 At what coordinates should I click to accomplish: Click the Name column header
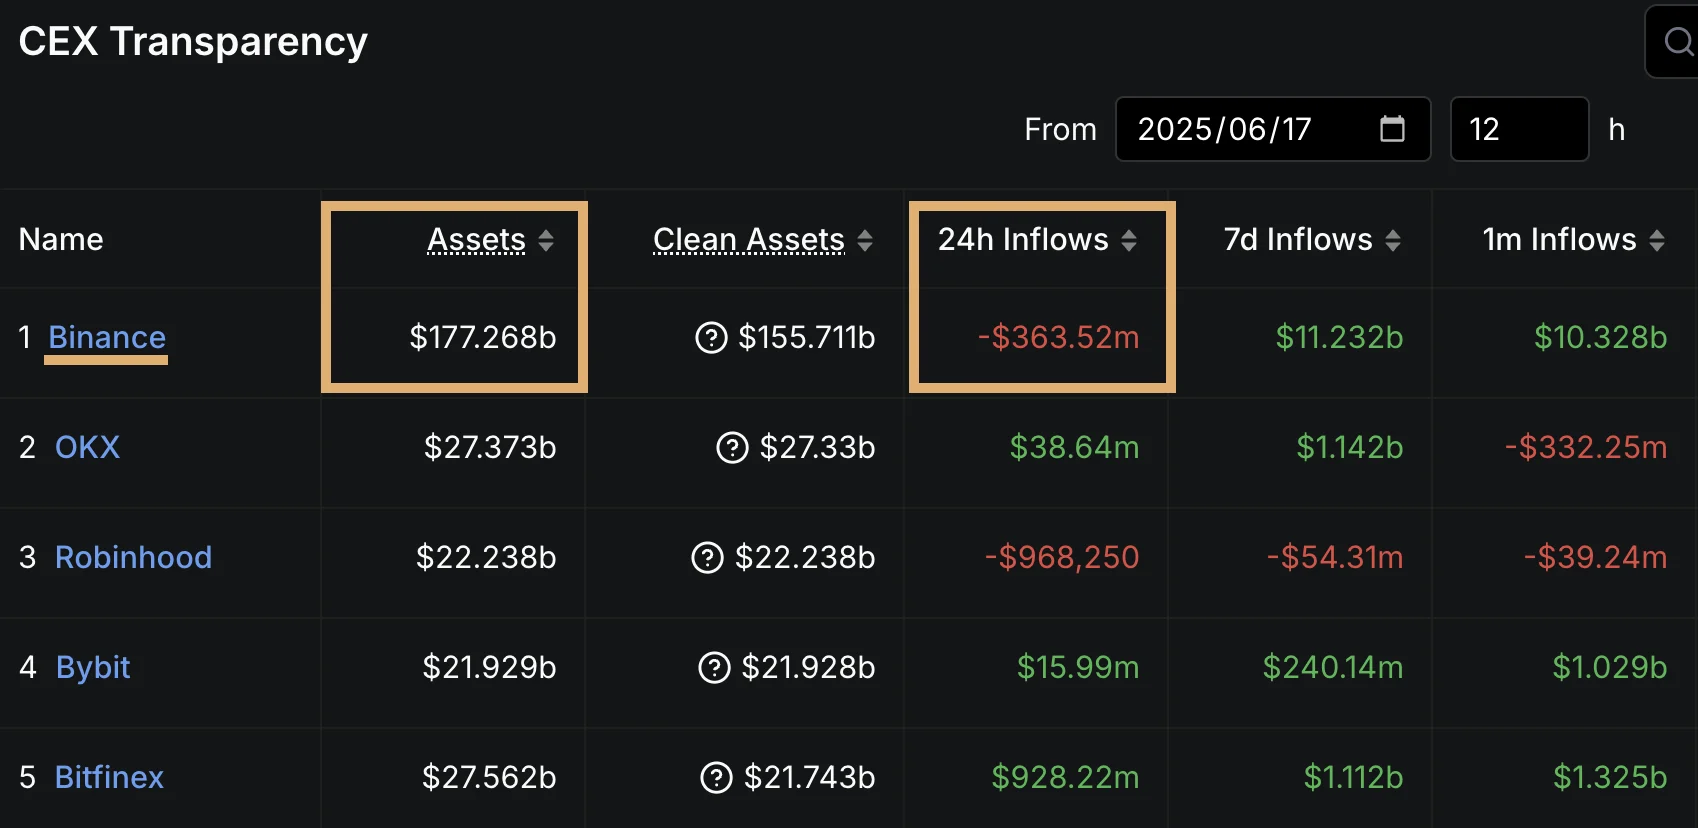pyautogui.click(x=61, y=240)
